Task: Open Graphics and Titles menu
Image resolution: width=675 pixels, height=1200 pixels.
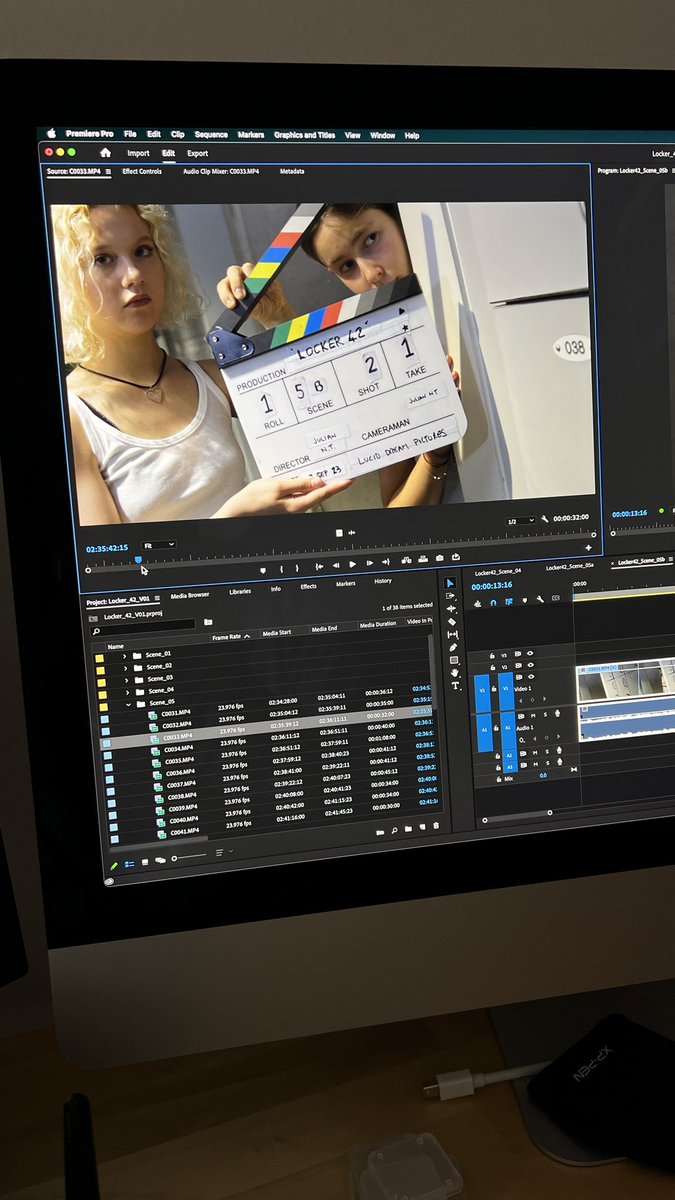Action: tap(304, 135)
